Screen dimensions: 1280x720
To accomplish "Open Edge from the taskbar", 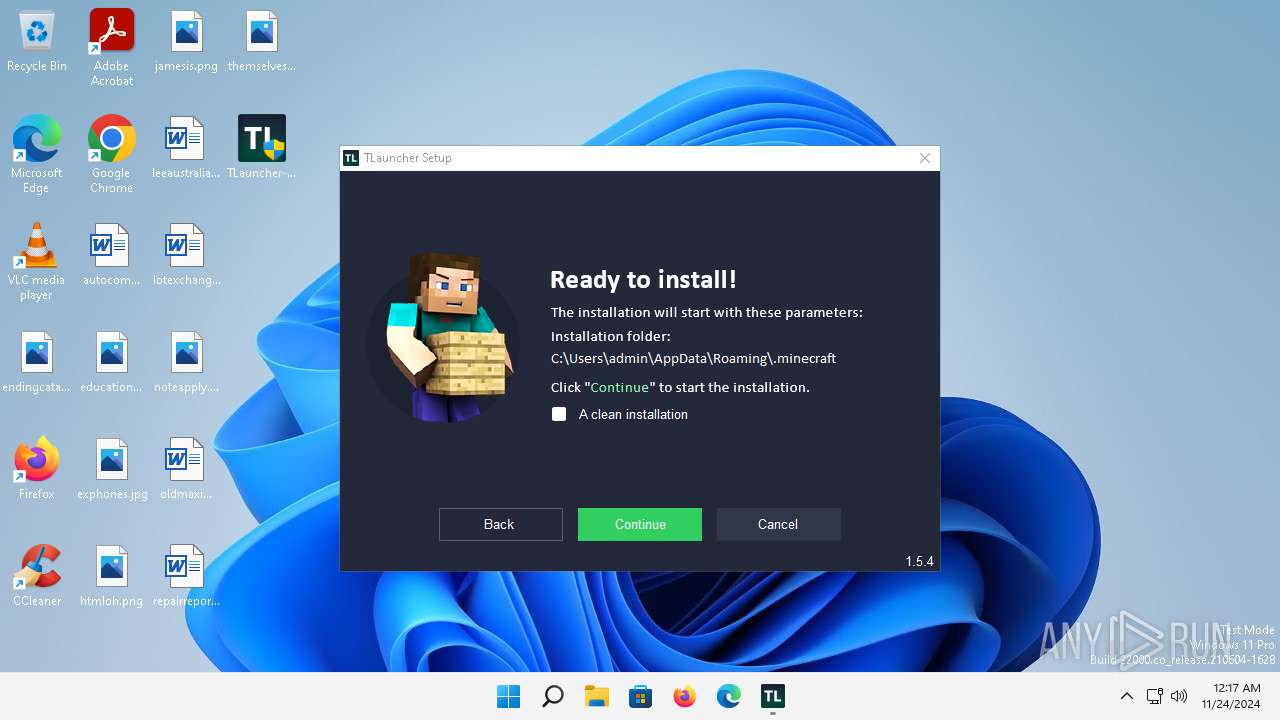I will point(729,696).
